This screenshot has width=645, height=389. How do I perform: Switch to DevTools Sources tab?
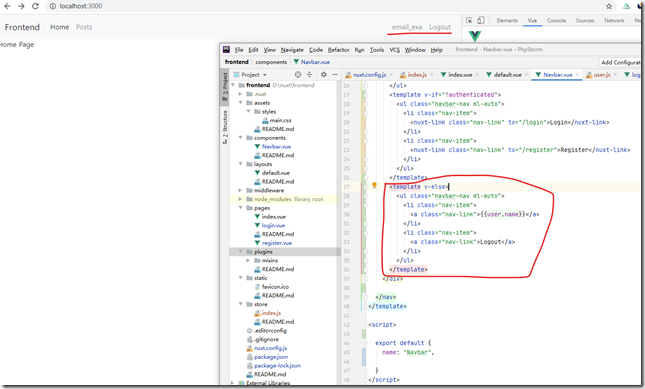(585, 21)
